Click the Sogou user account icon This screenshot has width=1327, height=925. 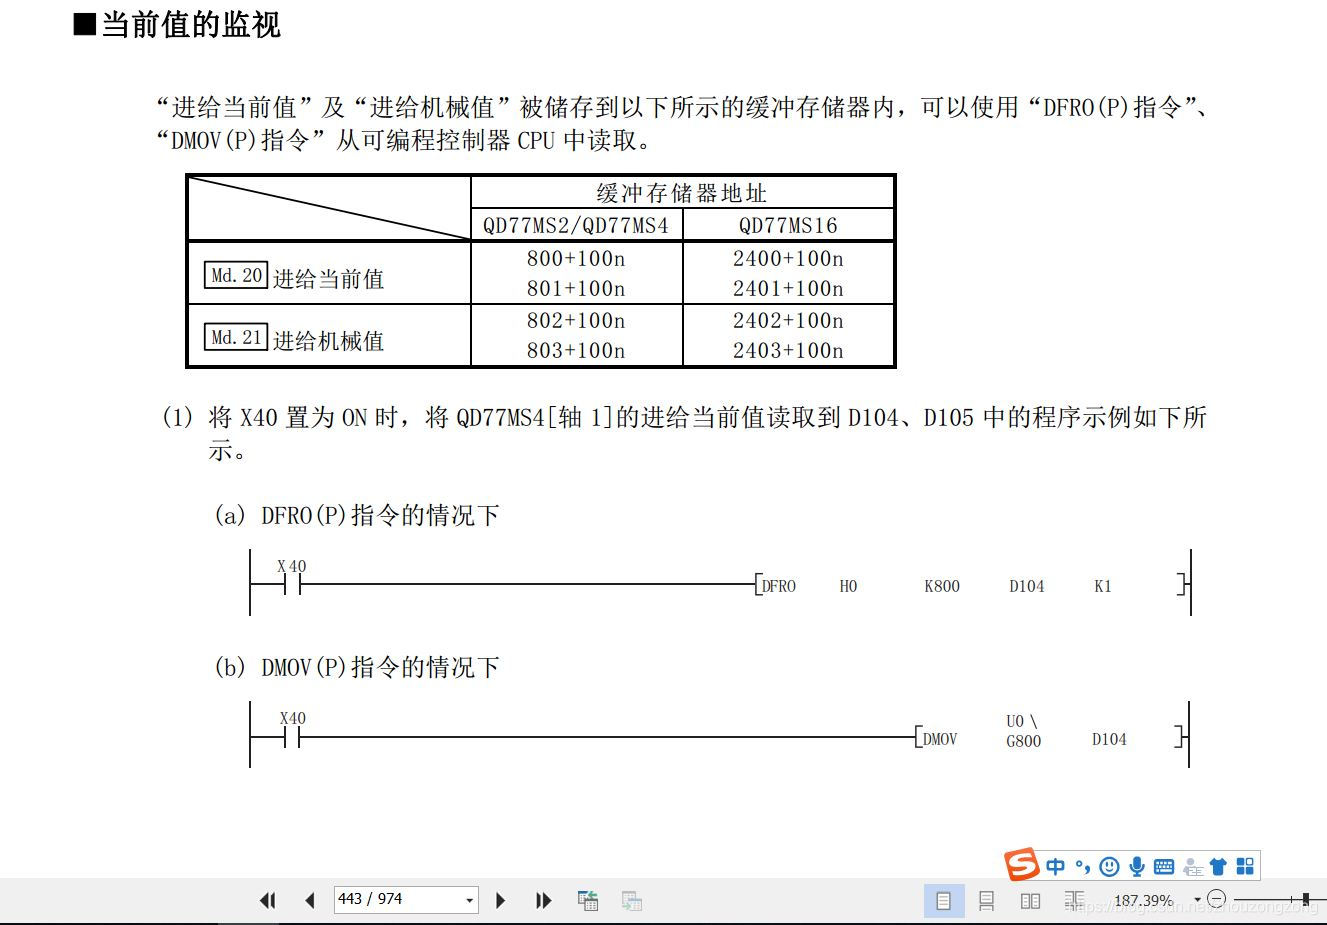[x=1192, y=866]
